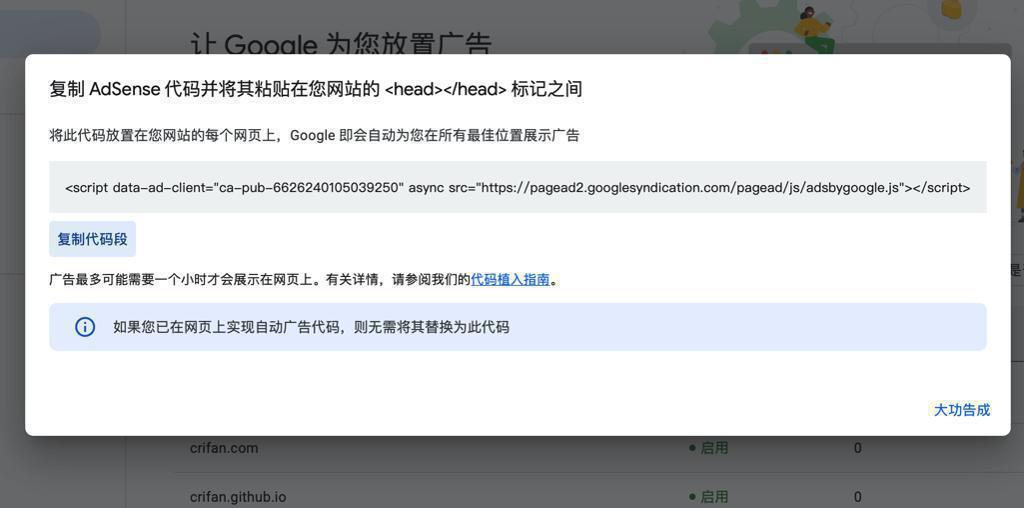This screenshot has height=508, width=1024.
Task: Open the 代码植入指南 link
Action: 510,280
